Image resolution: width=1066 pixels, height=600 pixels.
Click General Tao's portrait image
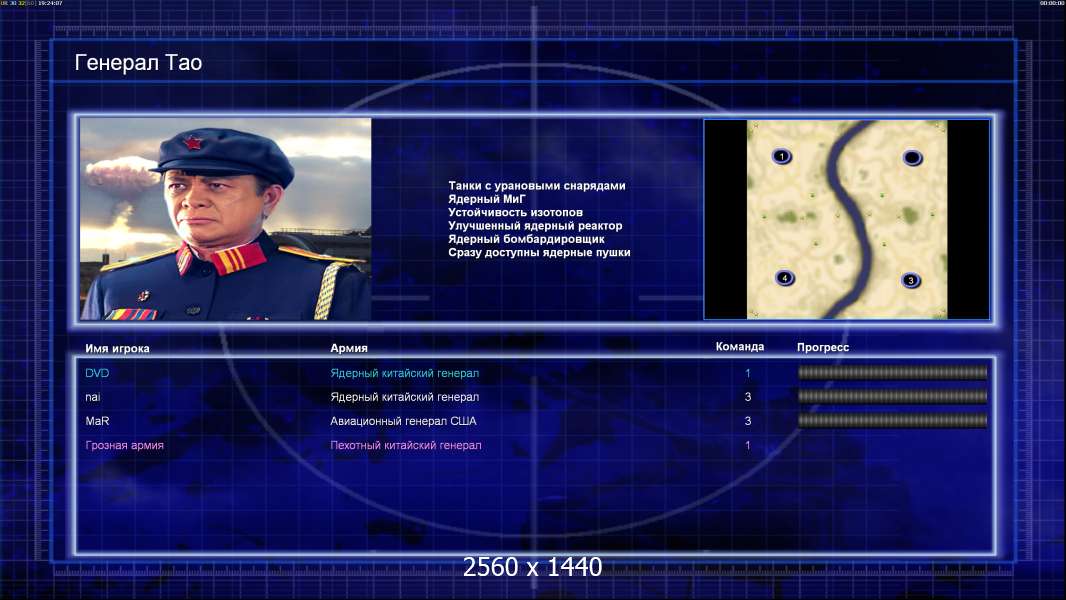pos(226,219)
